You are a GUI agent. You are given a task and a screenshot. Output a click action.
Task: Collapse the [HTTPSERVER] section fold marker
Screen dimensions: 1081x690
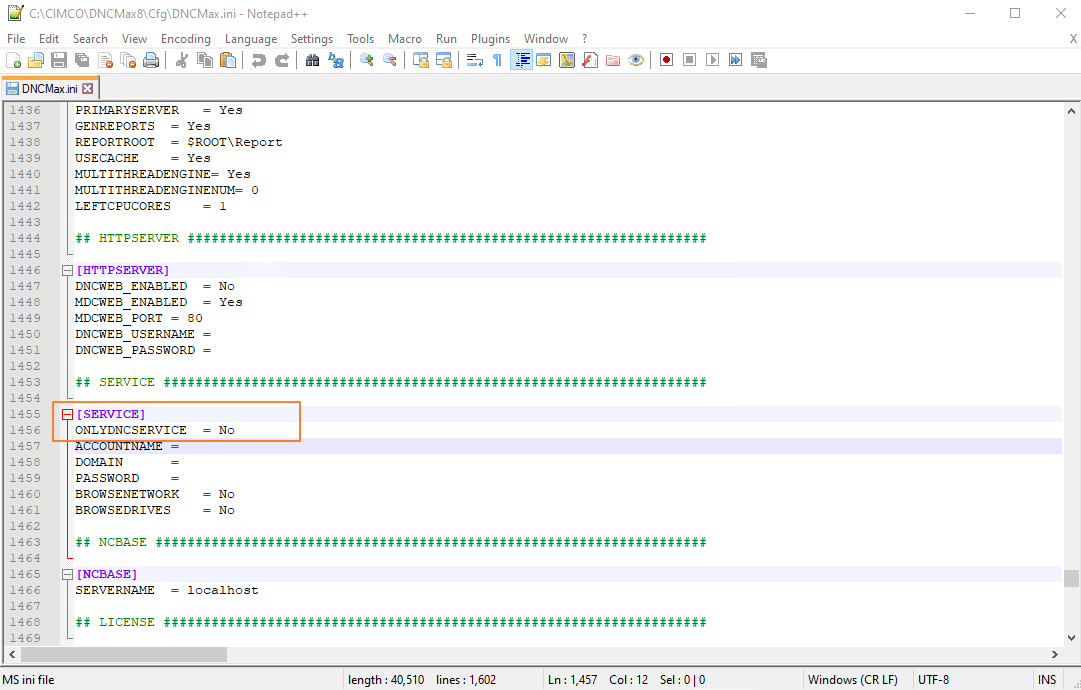(x=68, y=270)
